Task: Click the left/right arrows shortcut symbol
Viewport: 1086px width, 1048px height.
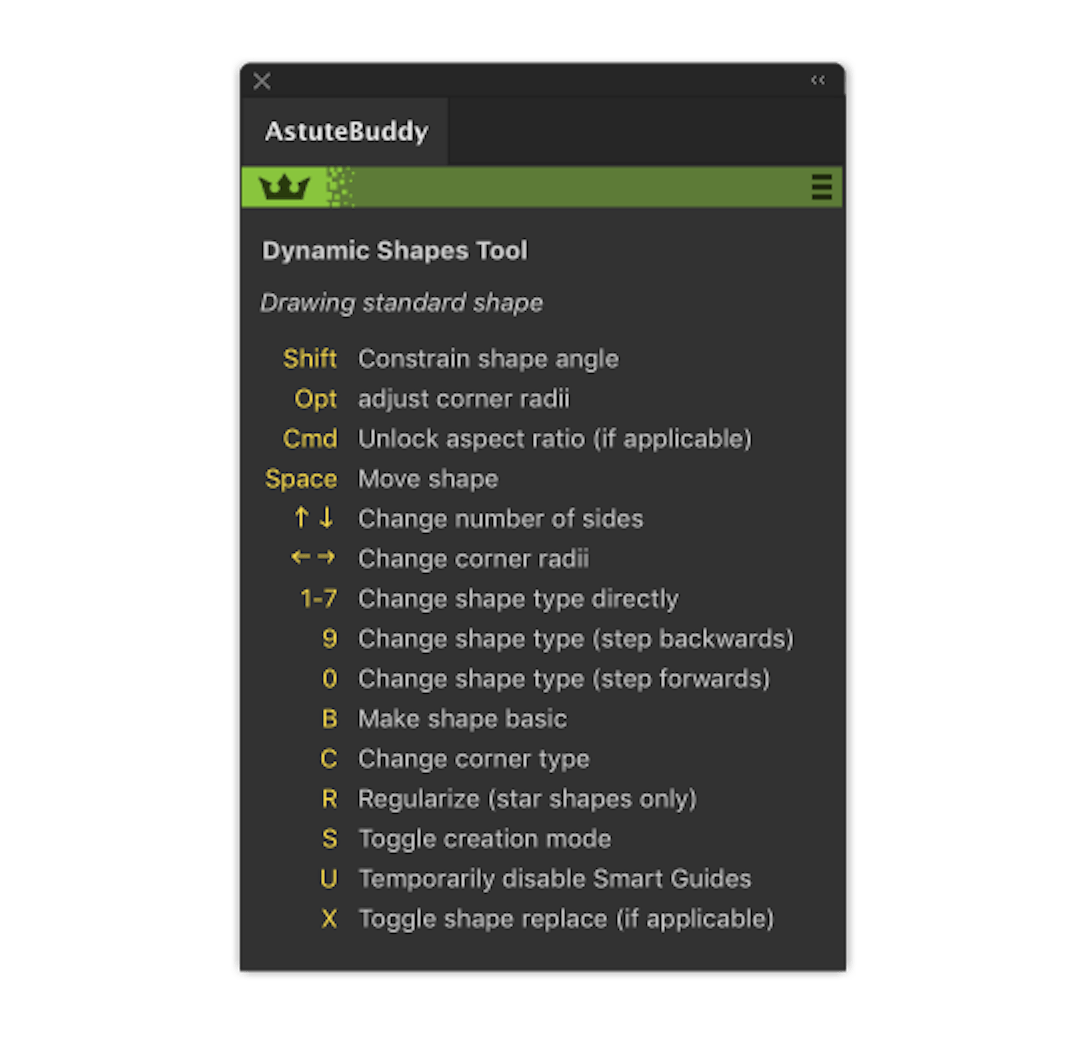Action: click(x=313, y=558)
